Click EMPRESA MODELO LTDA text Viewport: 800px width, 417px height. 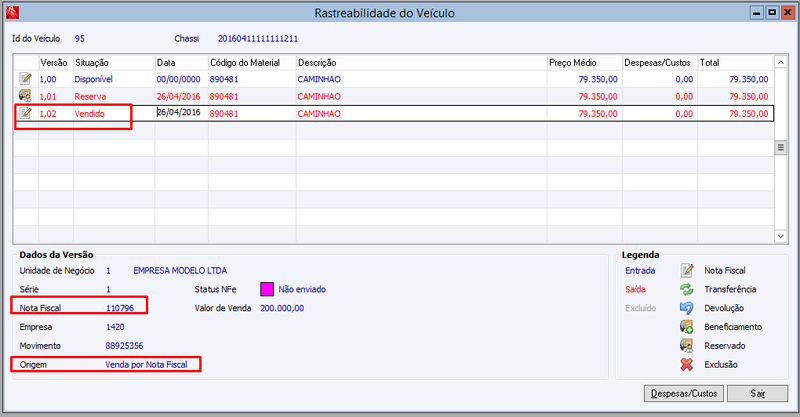click(180, 271)
